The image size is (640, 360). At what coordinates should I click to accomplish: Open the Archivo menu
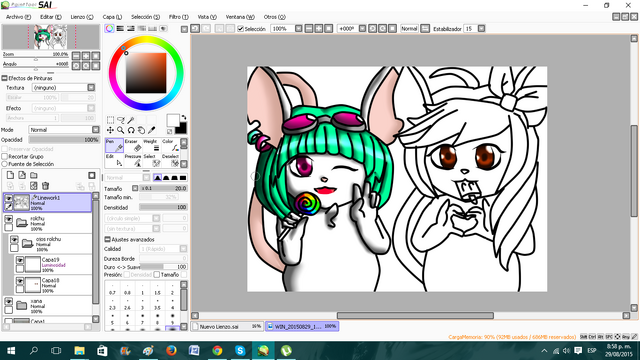pos(18,17)
